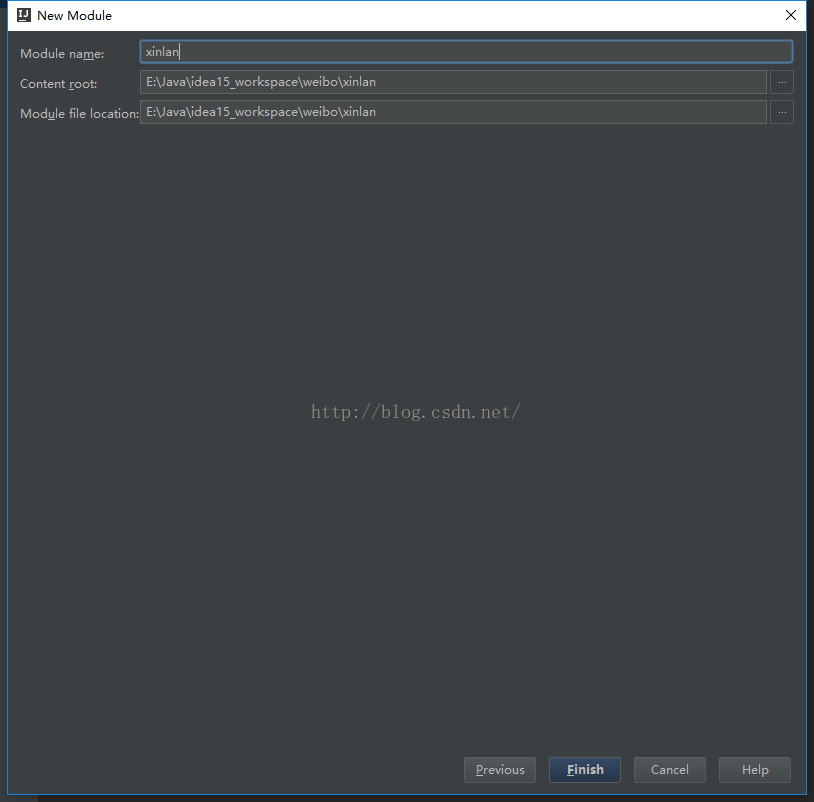814x802 pixels.
Task: Click the Module file location path field
Action: coord(453,112)
